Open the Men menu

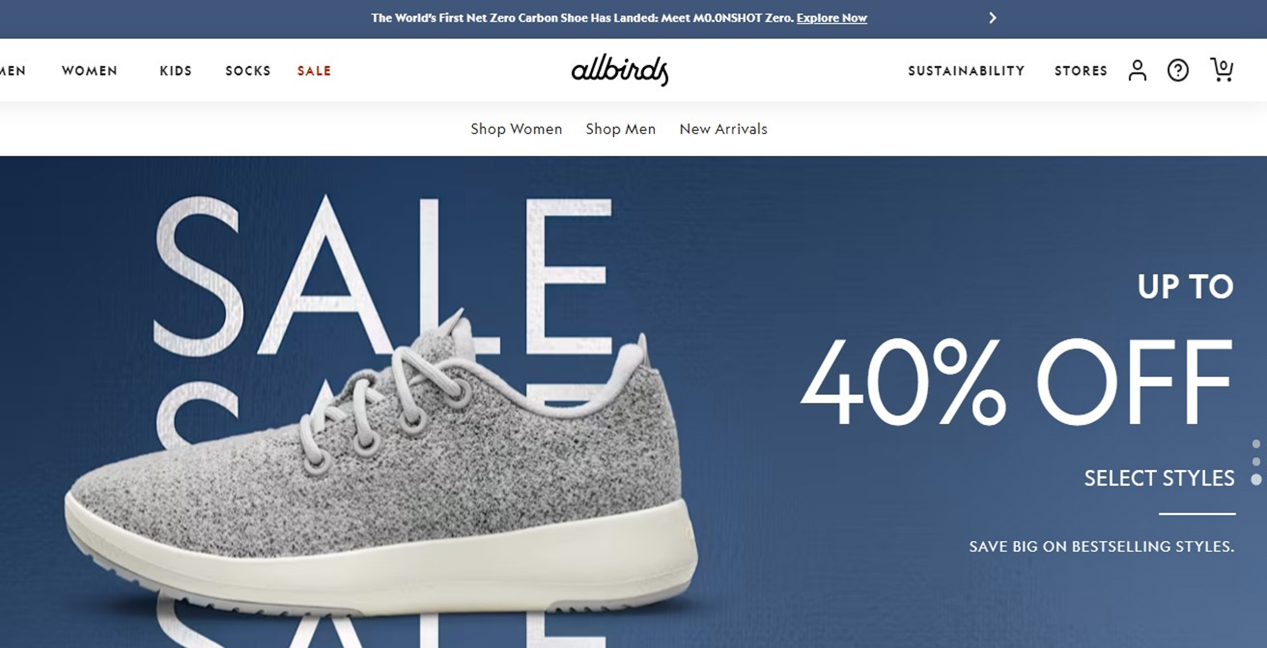click(x=13, y=71)
